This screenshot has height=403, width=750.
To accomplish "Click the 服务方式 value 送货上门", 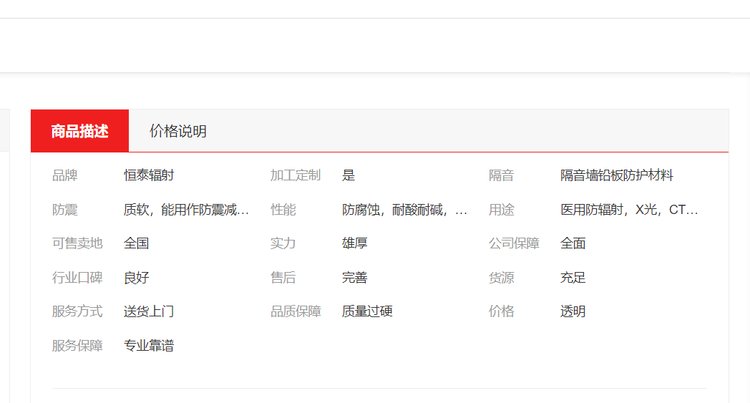I will (x=149, y=311).
